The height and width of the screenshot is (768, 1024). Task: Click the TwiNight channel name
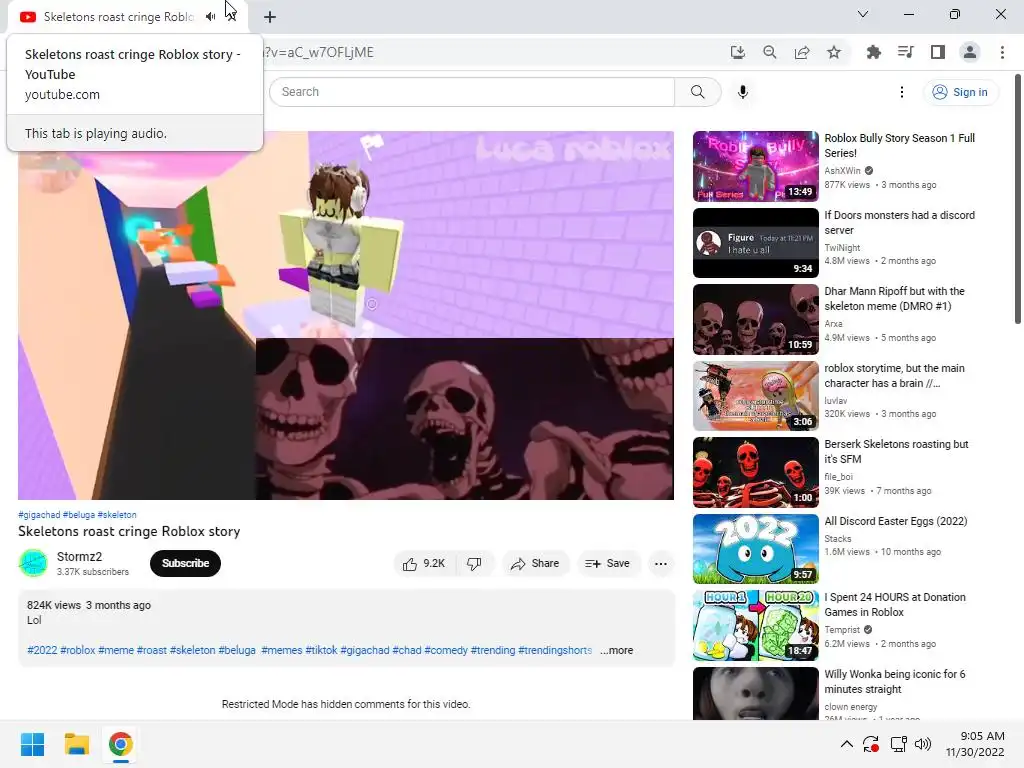(x=842, y=248)
